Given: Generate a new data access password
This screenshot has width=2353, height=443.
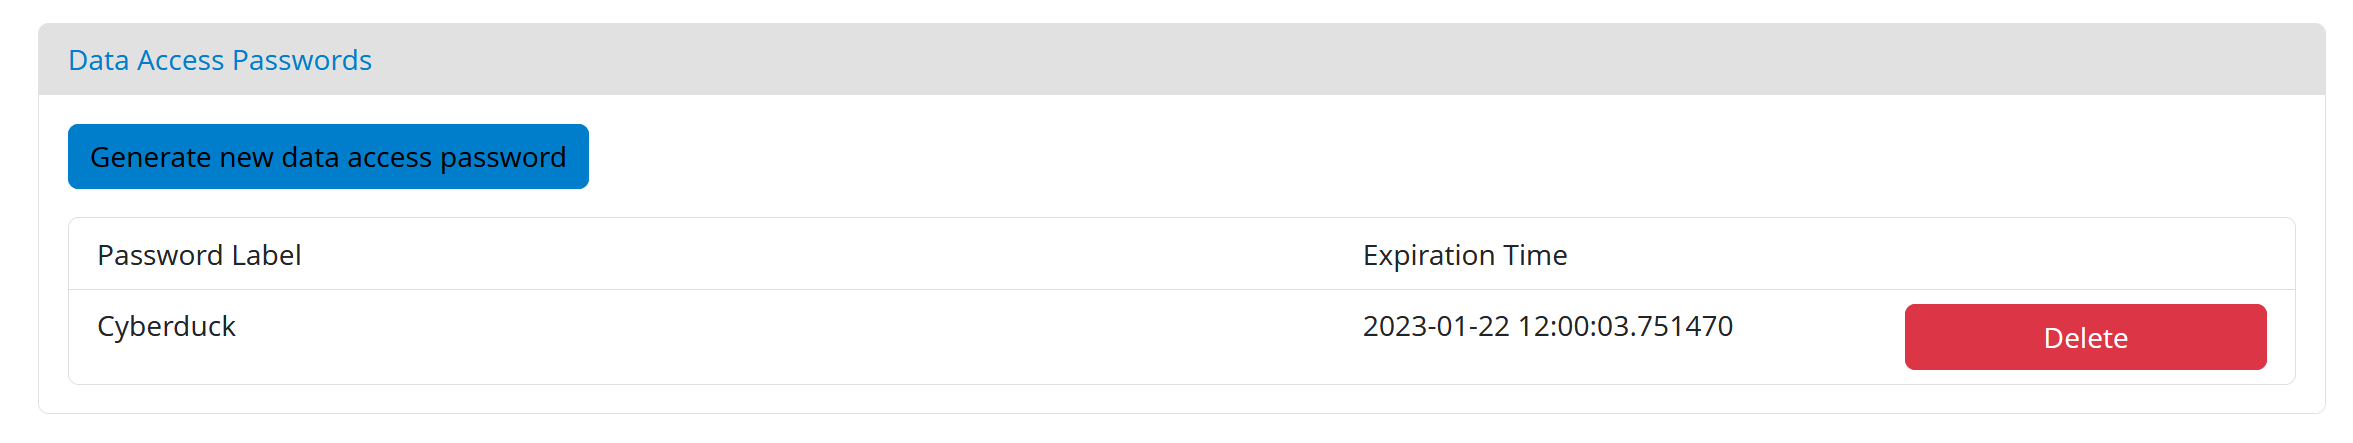Looking at the screenshot, I should tap(328, 157).
